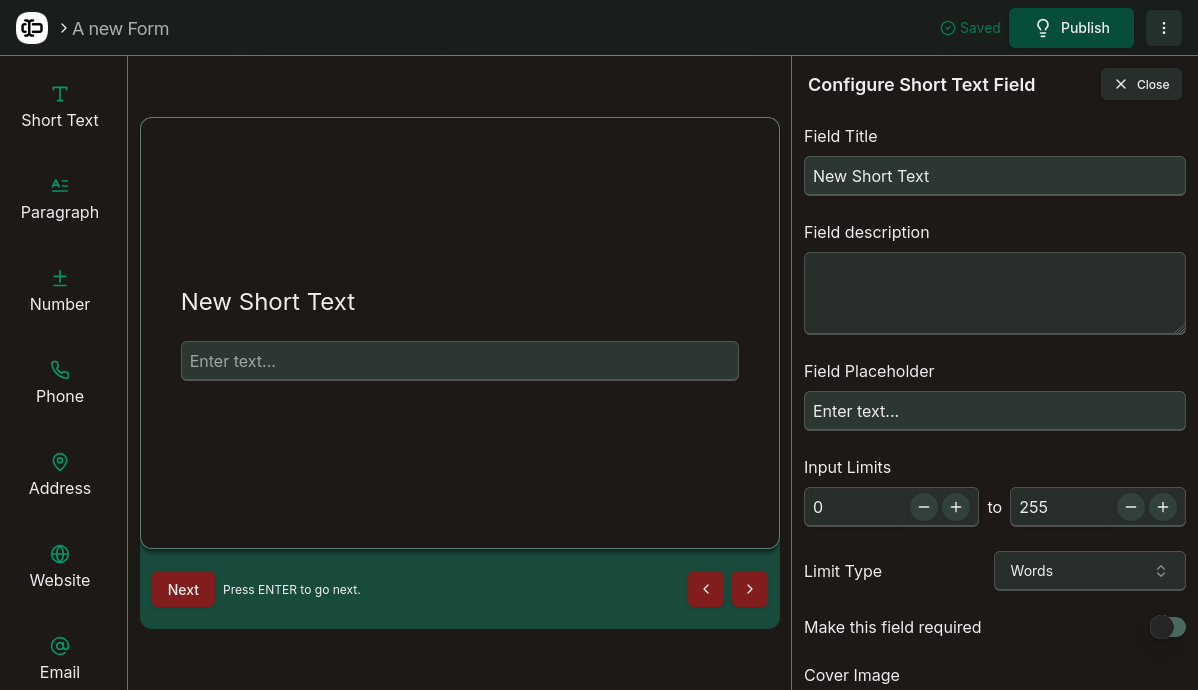Focus the Field description textarea

995,293
